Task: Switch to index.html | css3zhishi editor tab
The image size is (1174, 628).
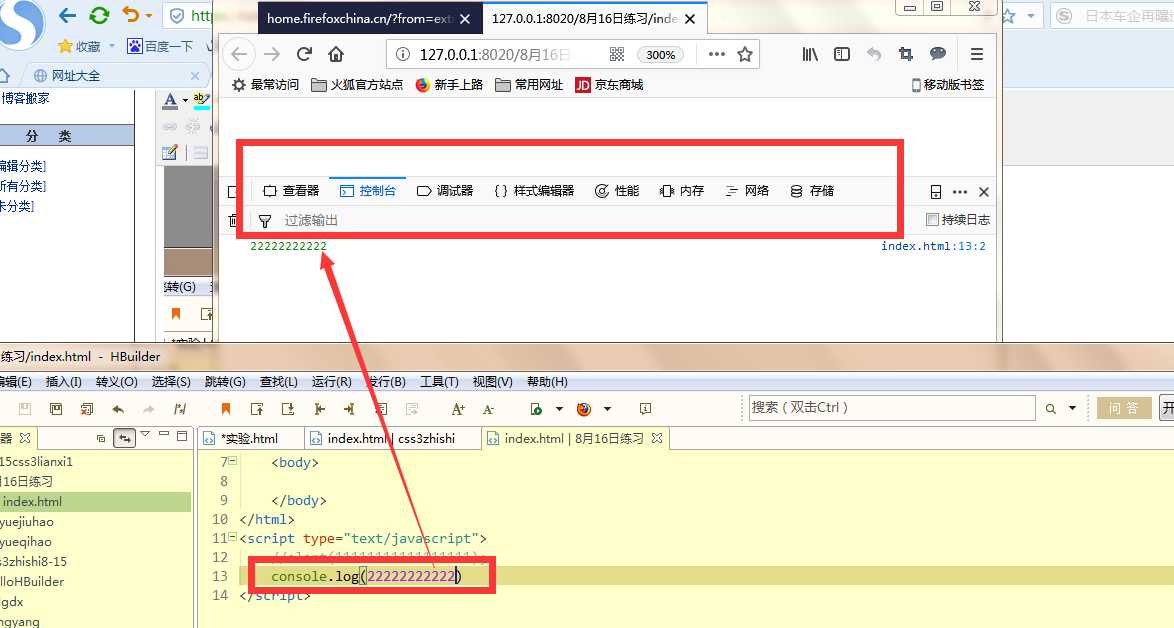Action: pyautogui.click(x=391, y=439)
